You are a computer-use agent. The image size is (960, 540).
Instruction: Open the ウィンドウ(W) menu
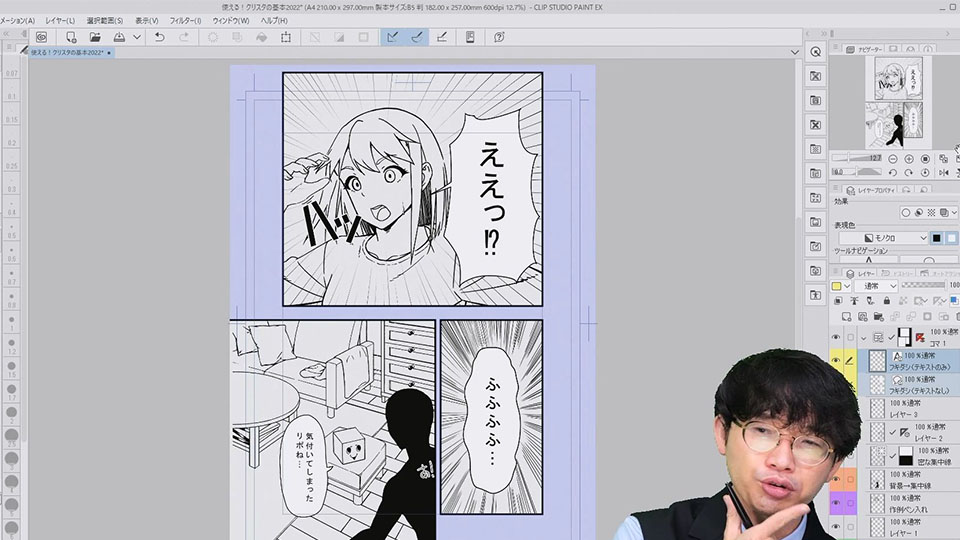tap(231, 21)
